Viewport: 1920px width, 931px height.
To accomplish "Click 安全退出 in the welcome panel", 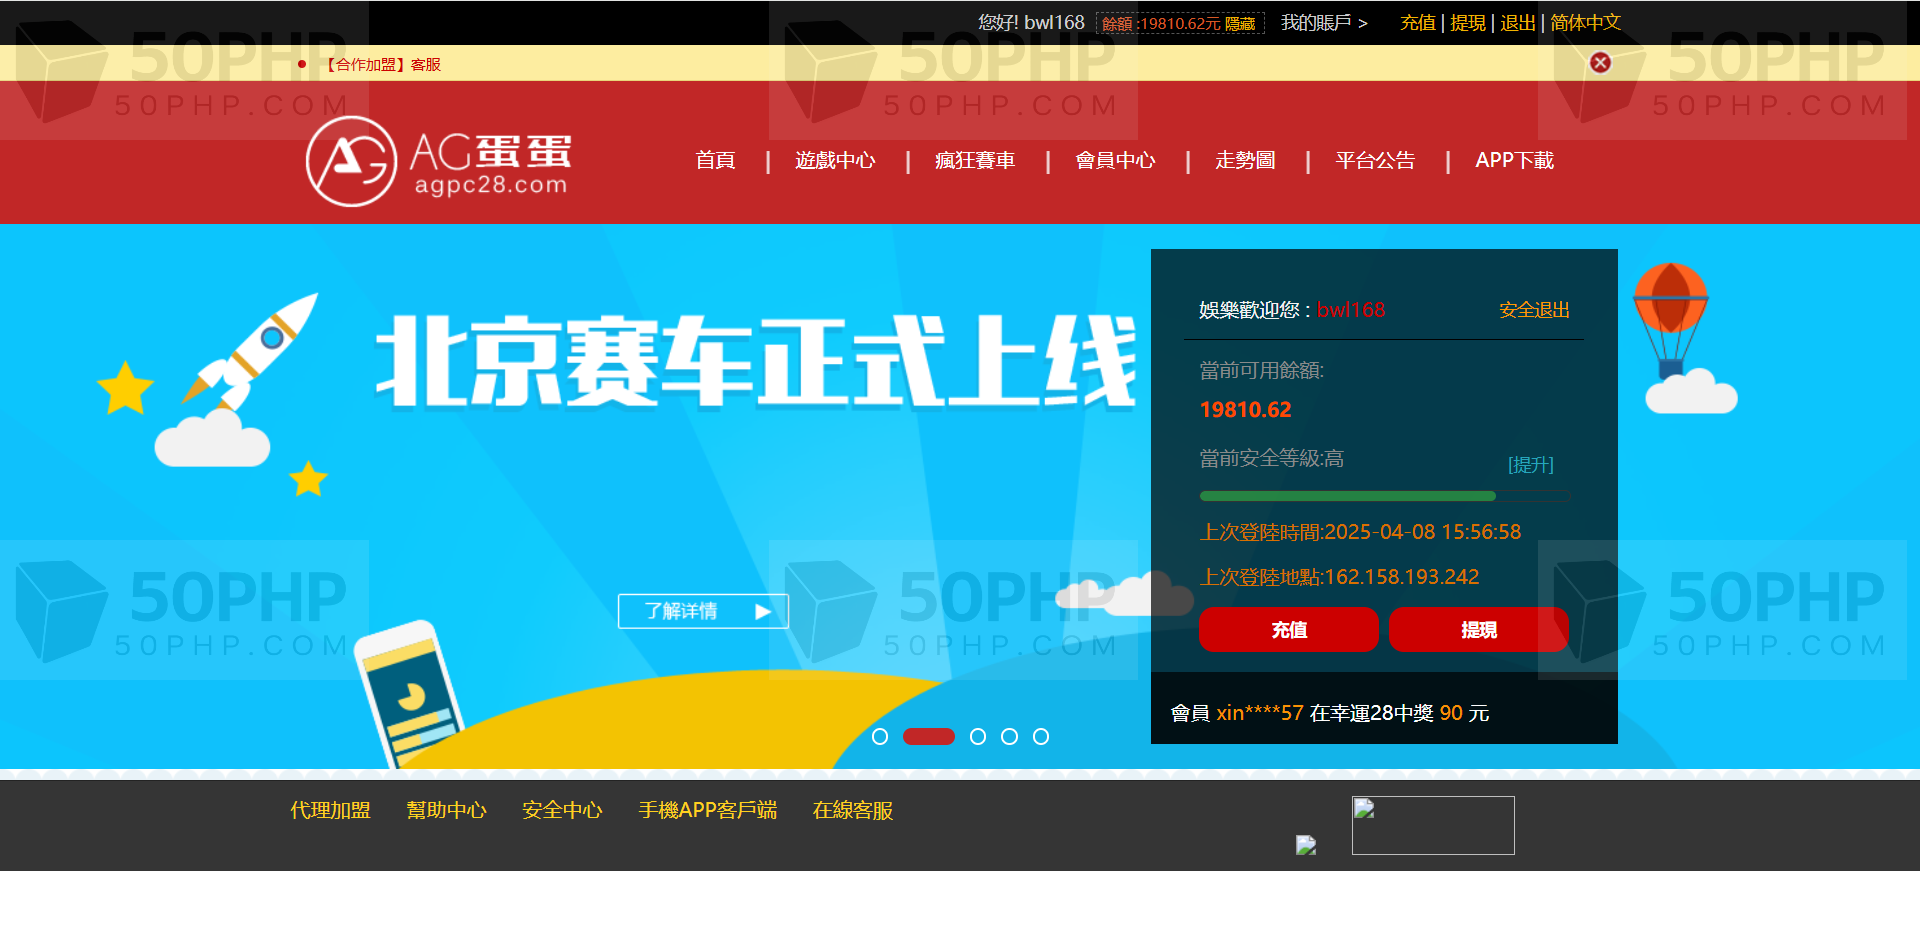I will (x=1534, y=310).
